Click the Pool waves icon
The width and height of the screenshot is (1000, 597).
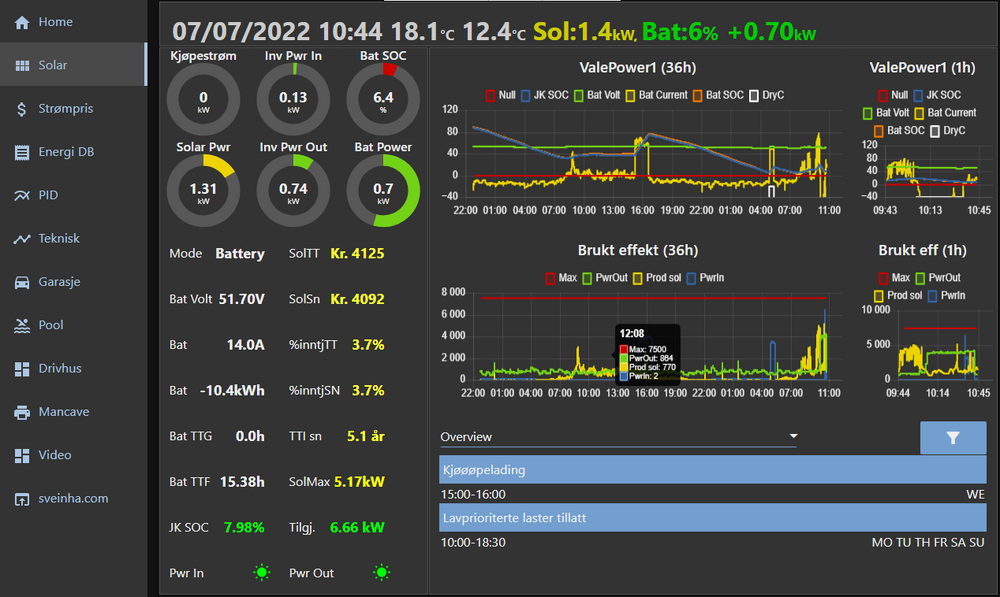(x=21, y=326)
